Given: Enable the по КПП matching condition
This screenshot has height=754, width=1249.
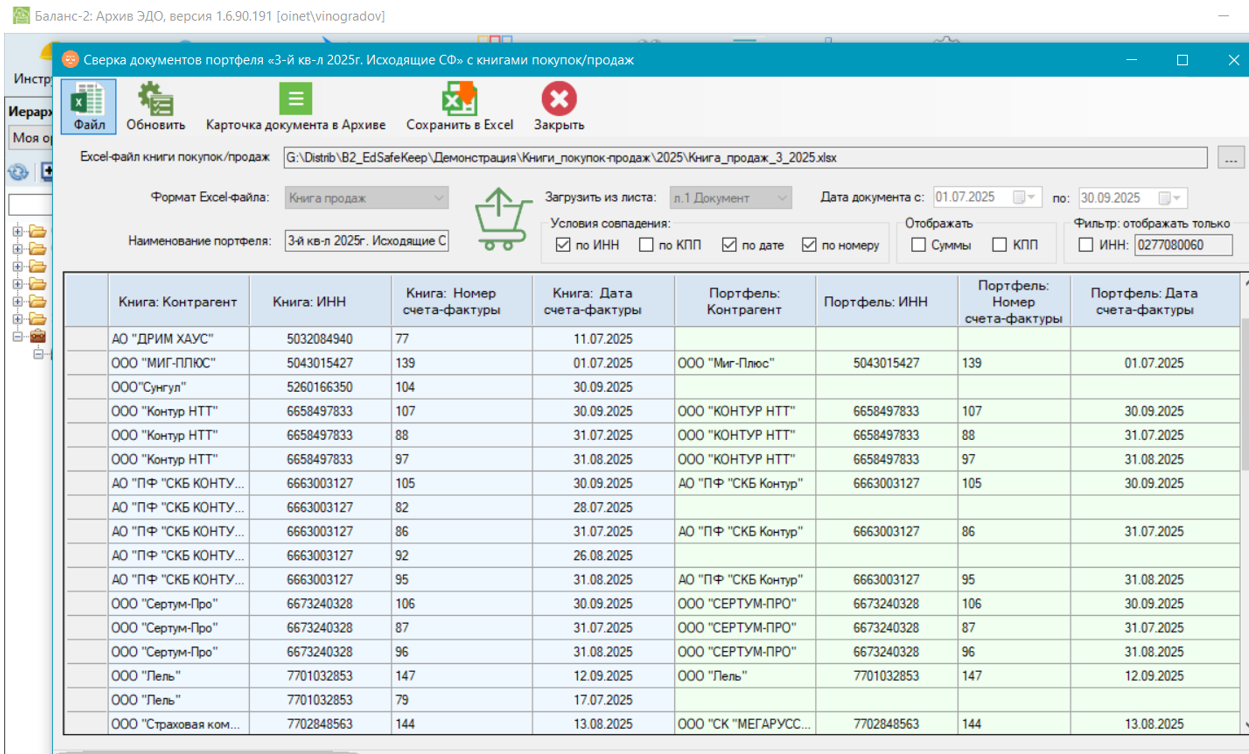Looking at the screenshot, I should pos(647,245).
